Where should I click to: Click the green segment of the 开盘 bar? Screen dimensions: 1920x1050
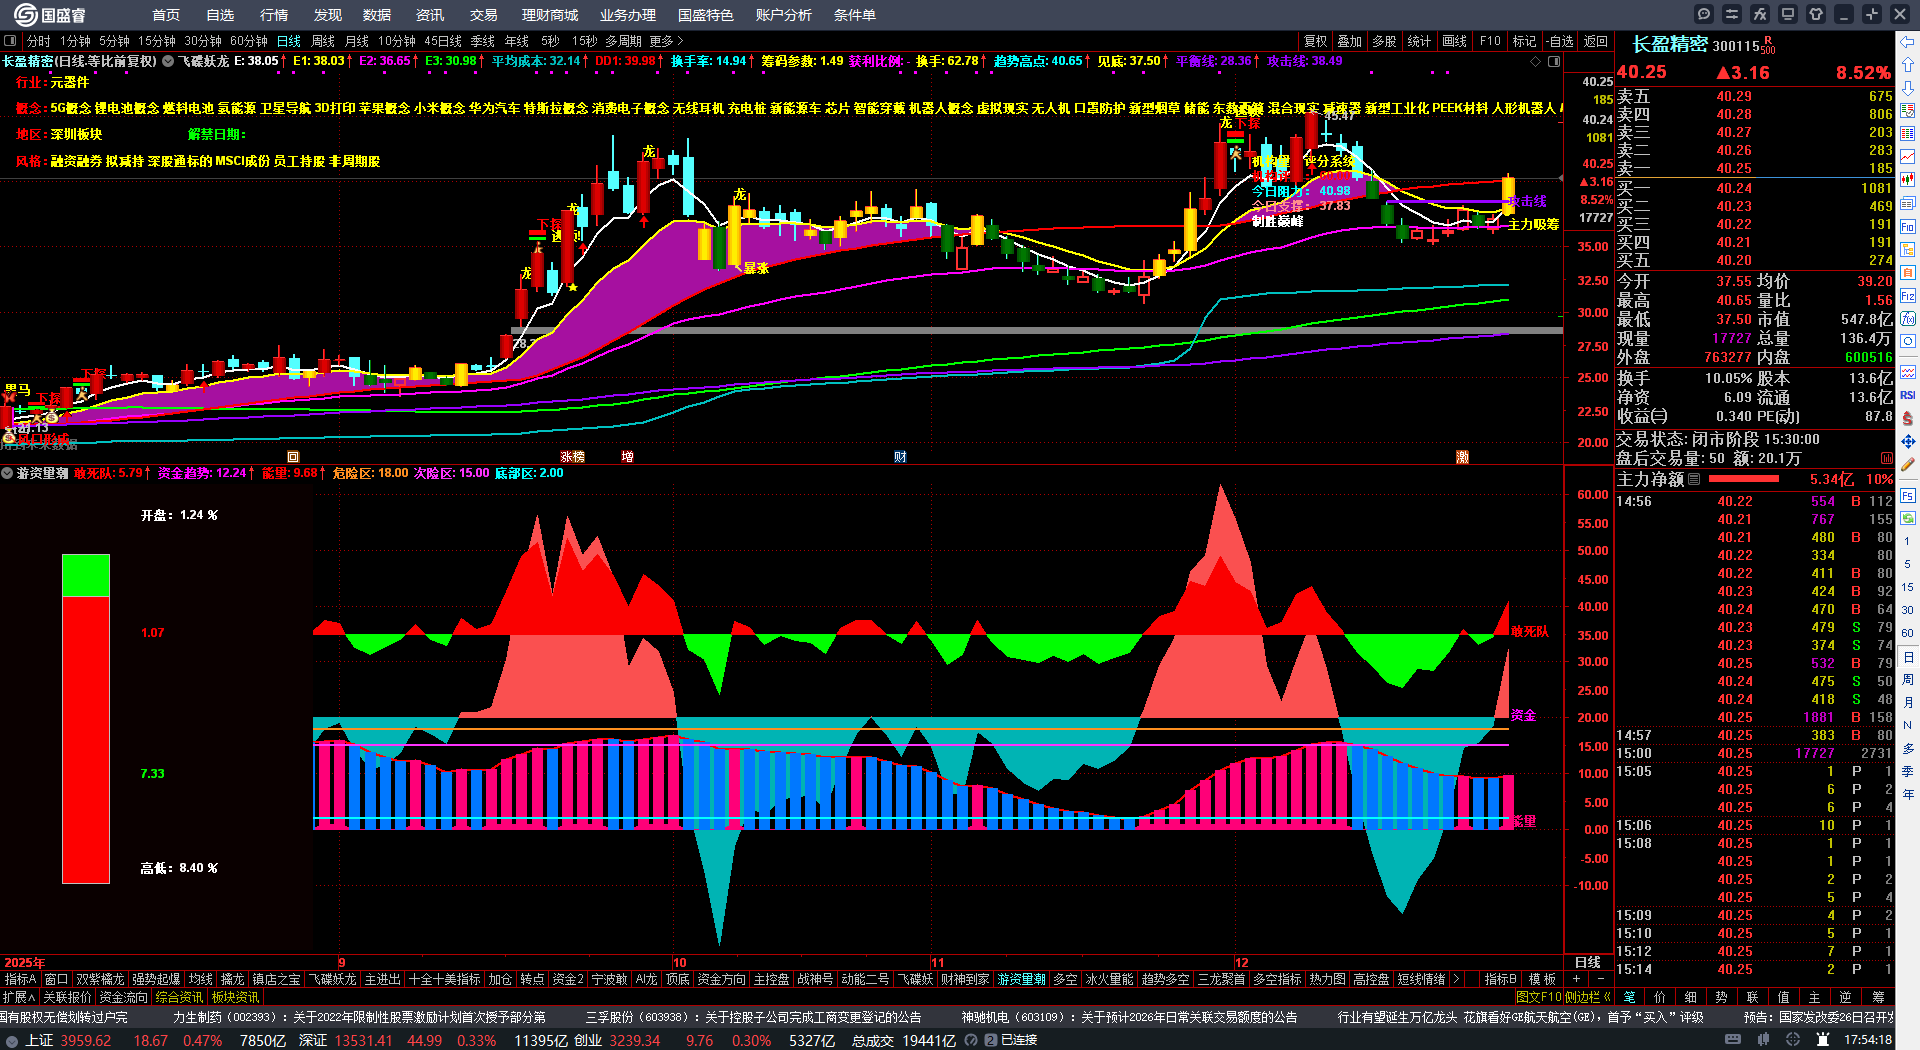click(x=86, y=575)
